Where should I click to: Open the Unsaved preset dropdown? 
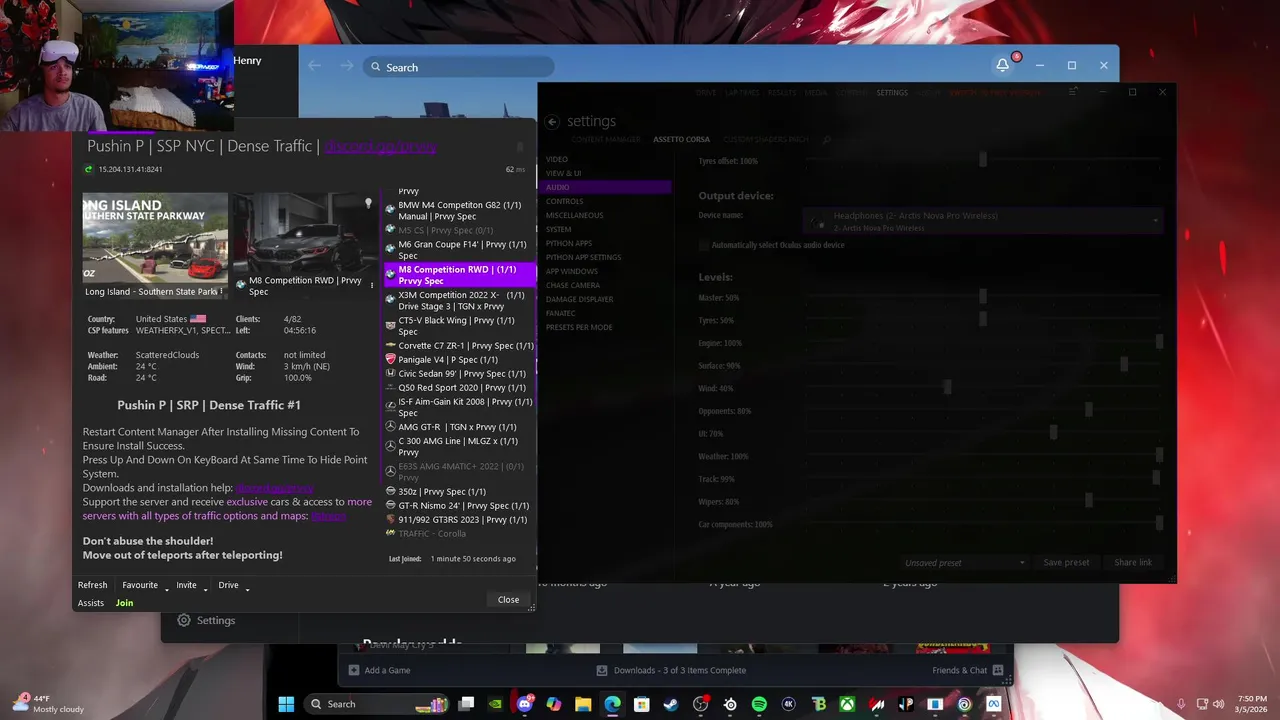tap(964, 563)
